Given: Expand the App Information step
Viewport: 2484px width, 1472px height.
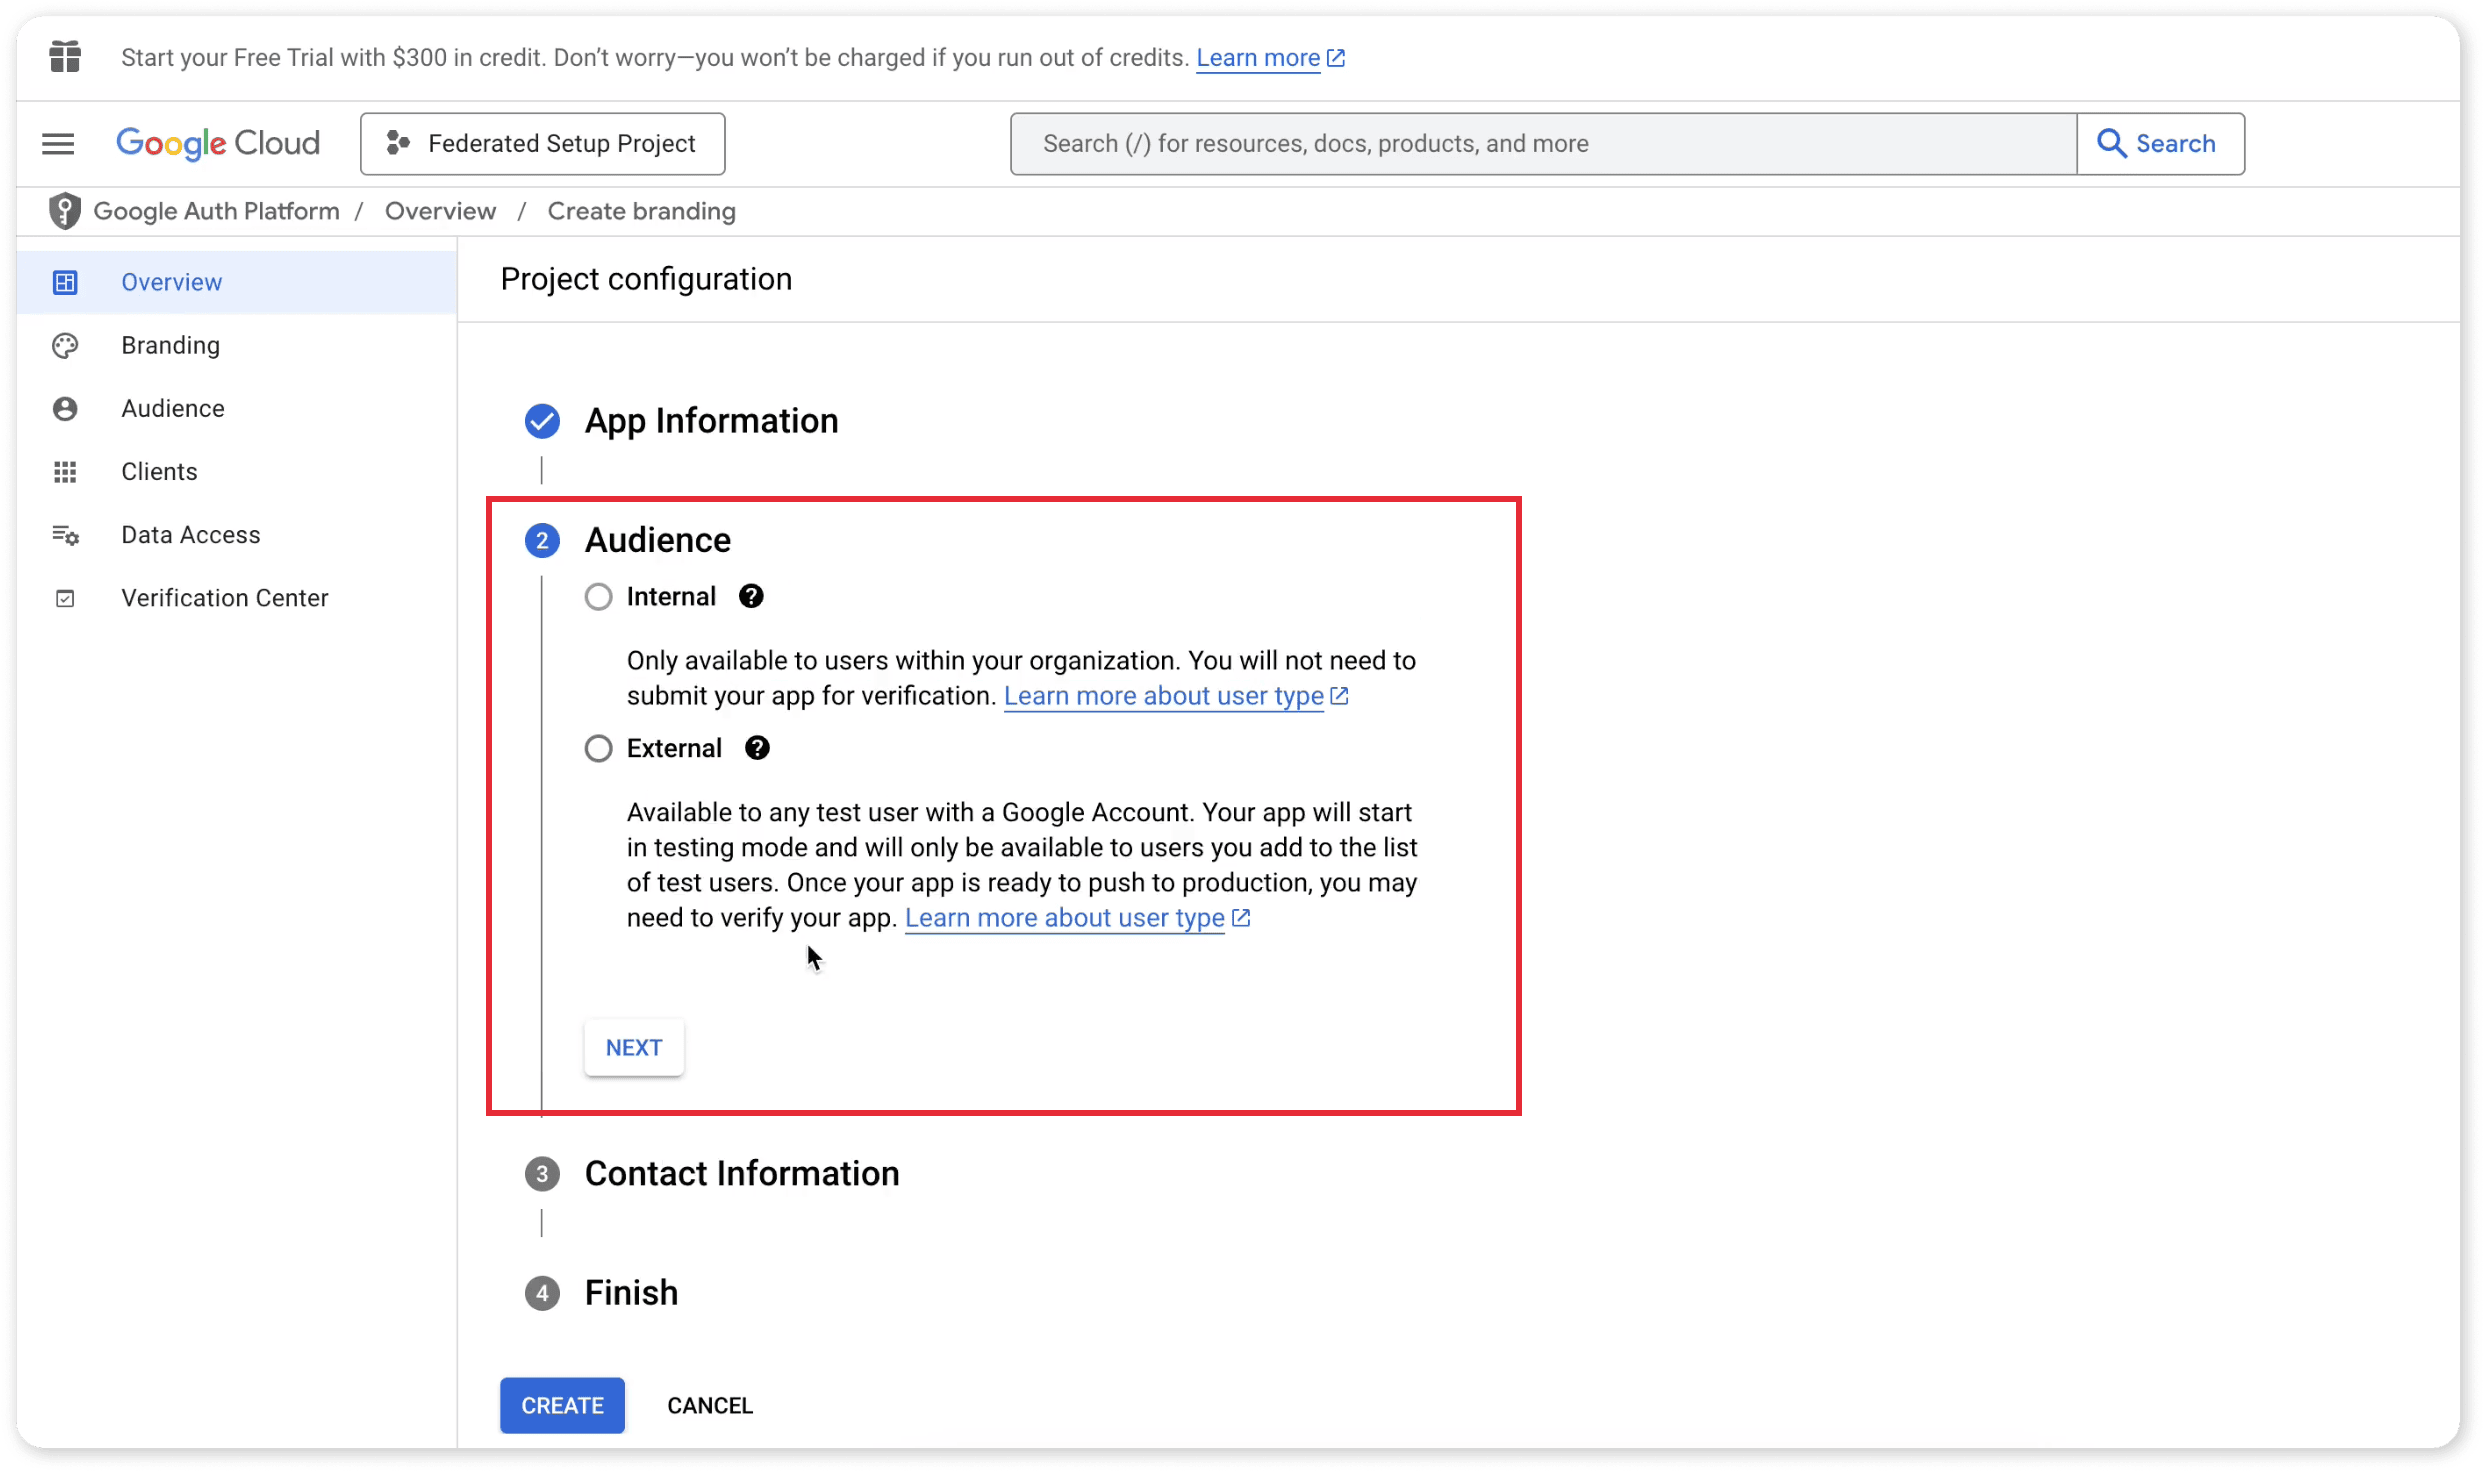Looking at the screenshot, I should point(711,421).
